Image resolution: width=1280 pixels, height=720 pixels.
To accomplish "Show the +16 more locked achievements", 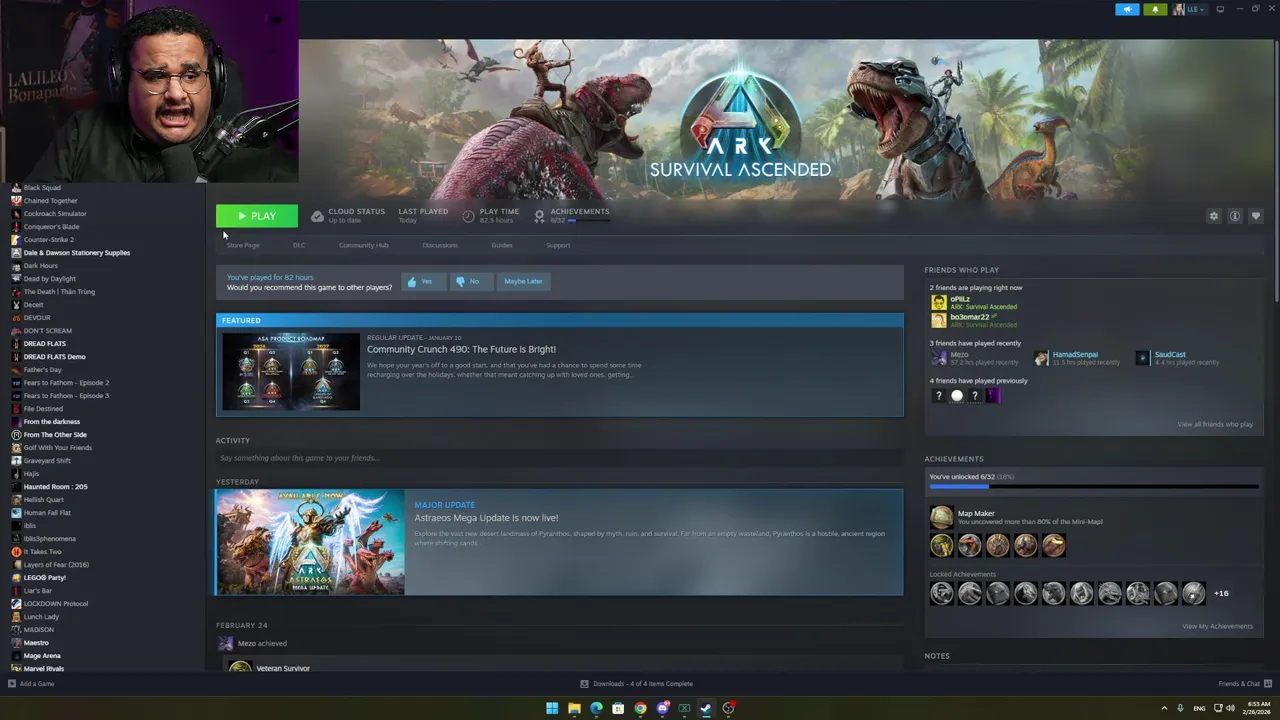I will [x=1221, y=594].
